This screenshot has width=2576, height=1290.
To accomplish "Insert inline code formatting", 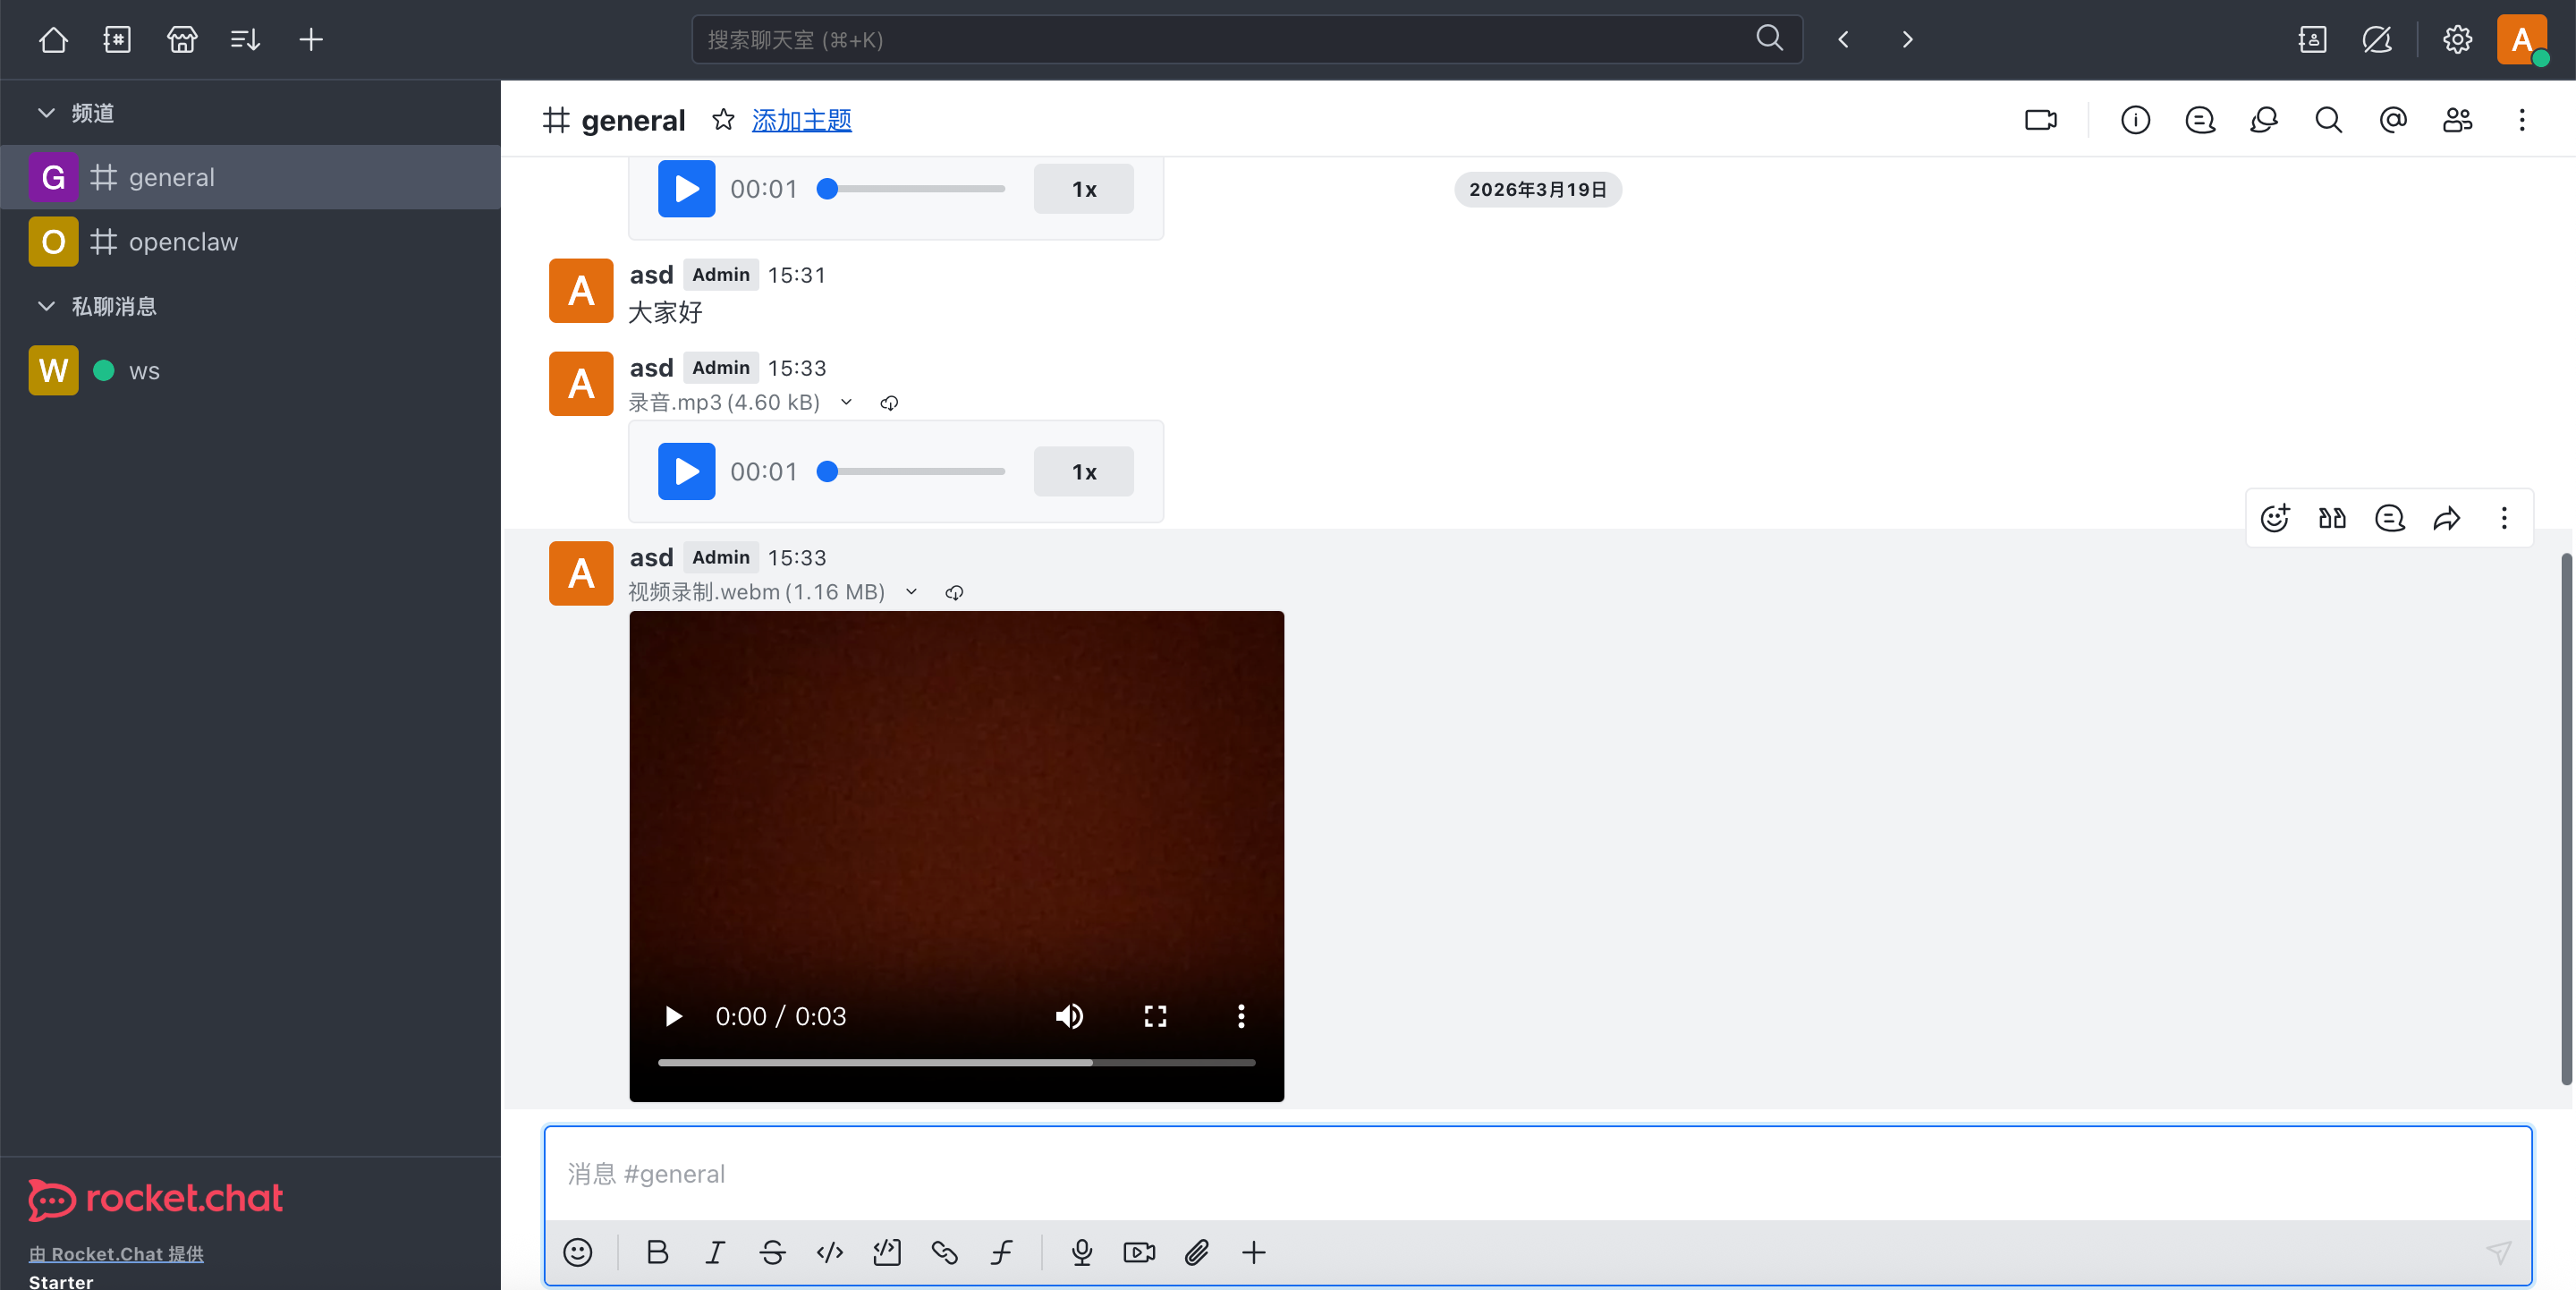I will [829, 1252].
